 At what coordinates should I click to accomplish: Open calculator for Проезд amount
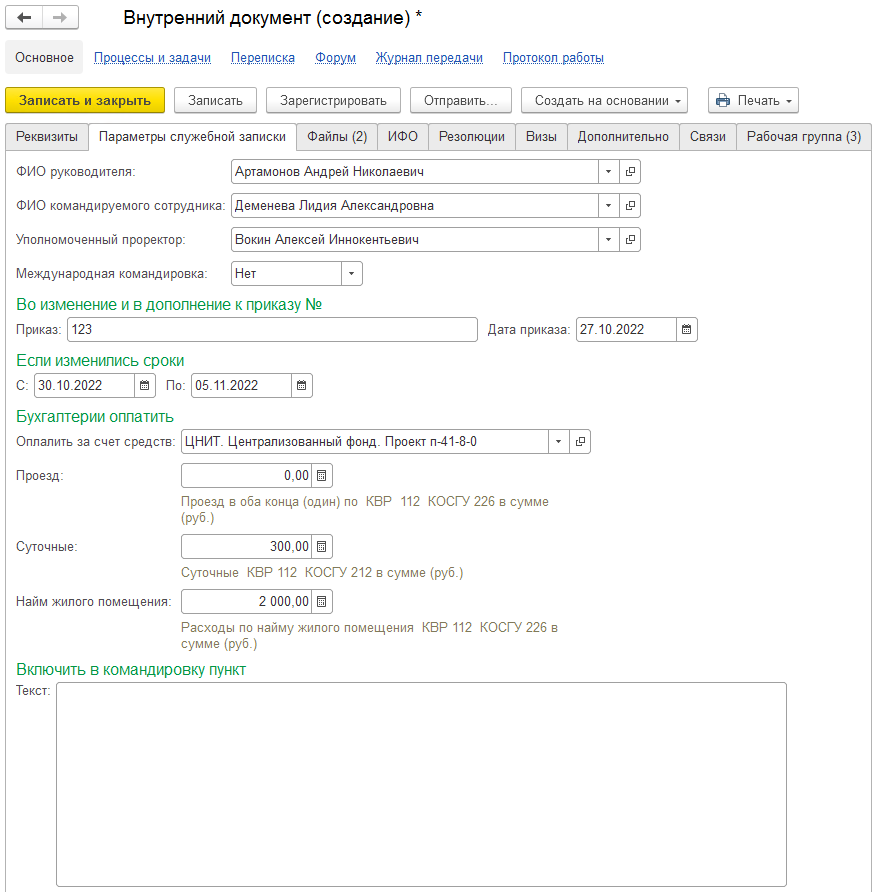click(321, 476)
